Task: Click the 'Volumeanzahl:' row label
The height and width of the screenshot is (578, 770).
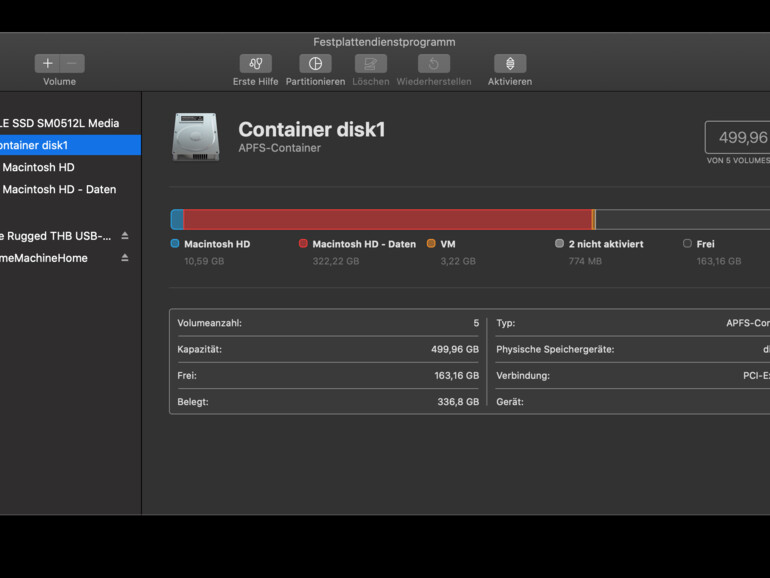Action: pos(210,323)
